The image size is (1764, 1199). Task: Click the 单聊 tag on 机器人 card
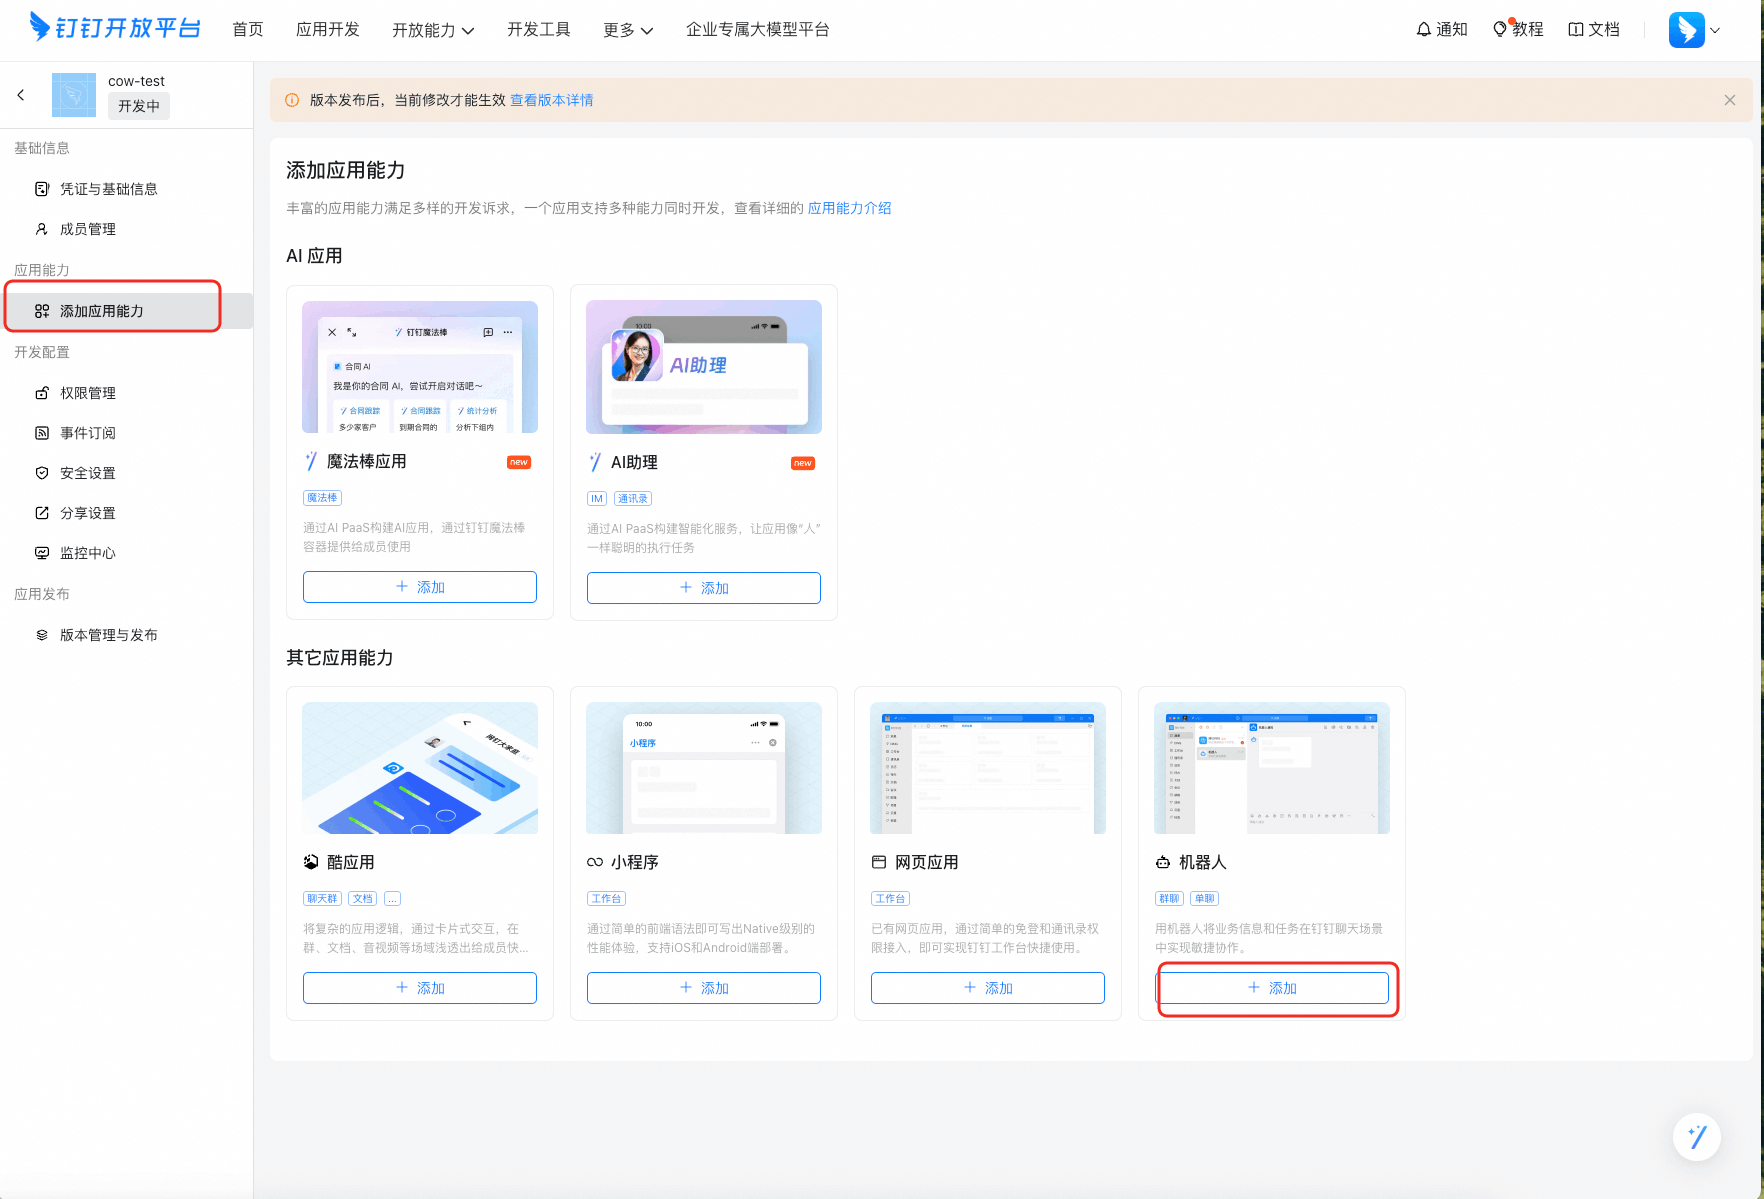(1205, 899)
